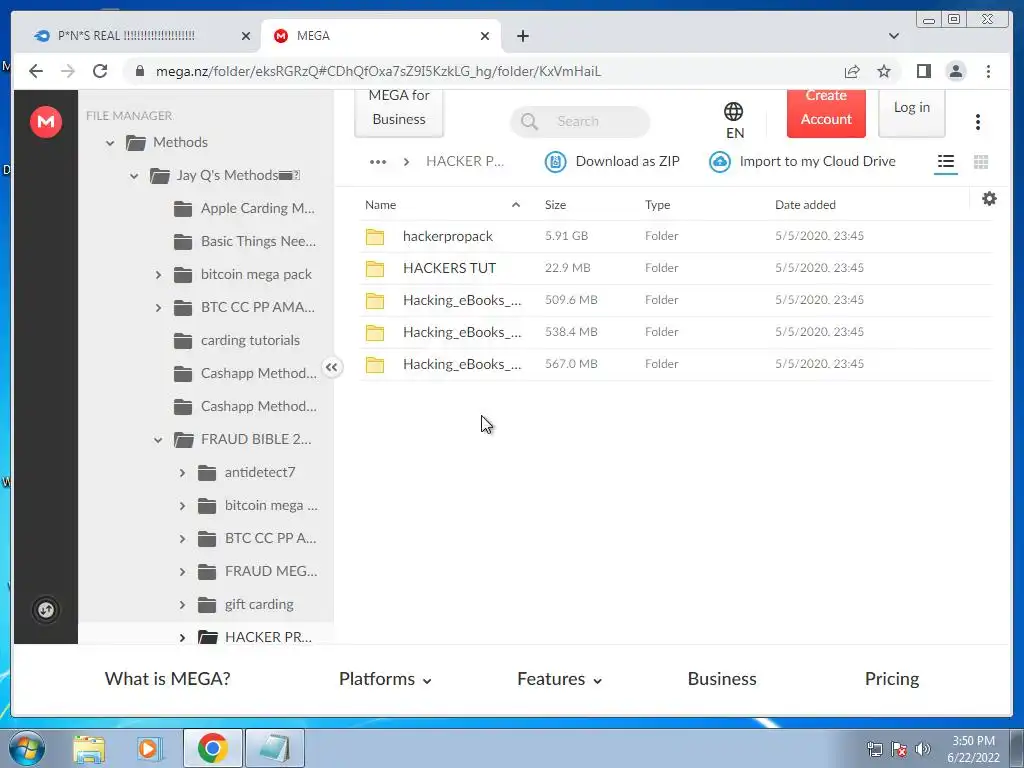
Task: Open Platforms dropdown menu
Action: tap(385, 679)
